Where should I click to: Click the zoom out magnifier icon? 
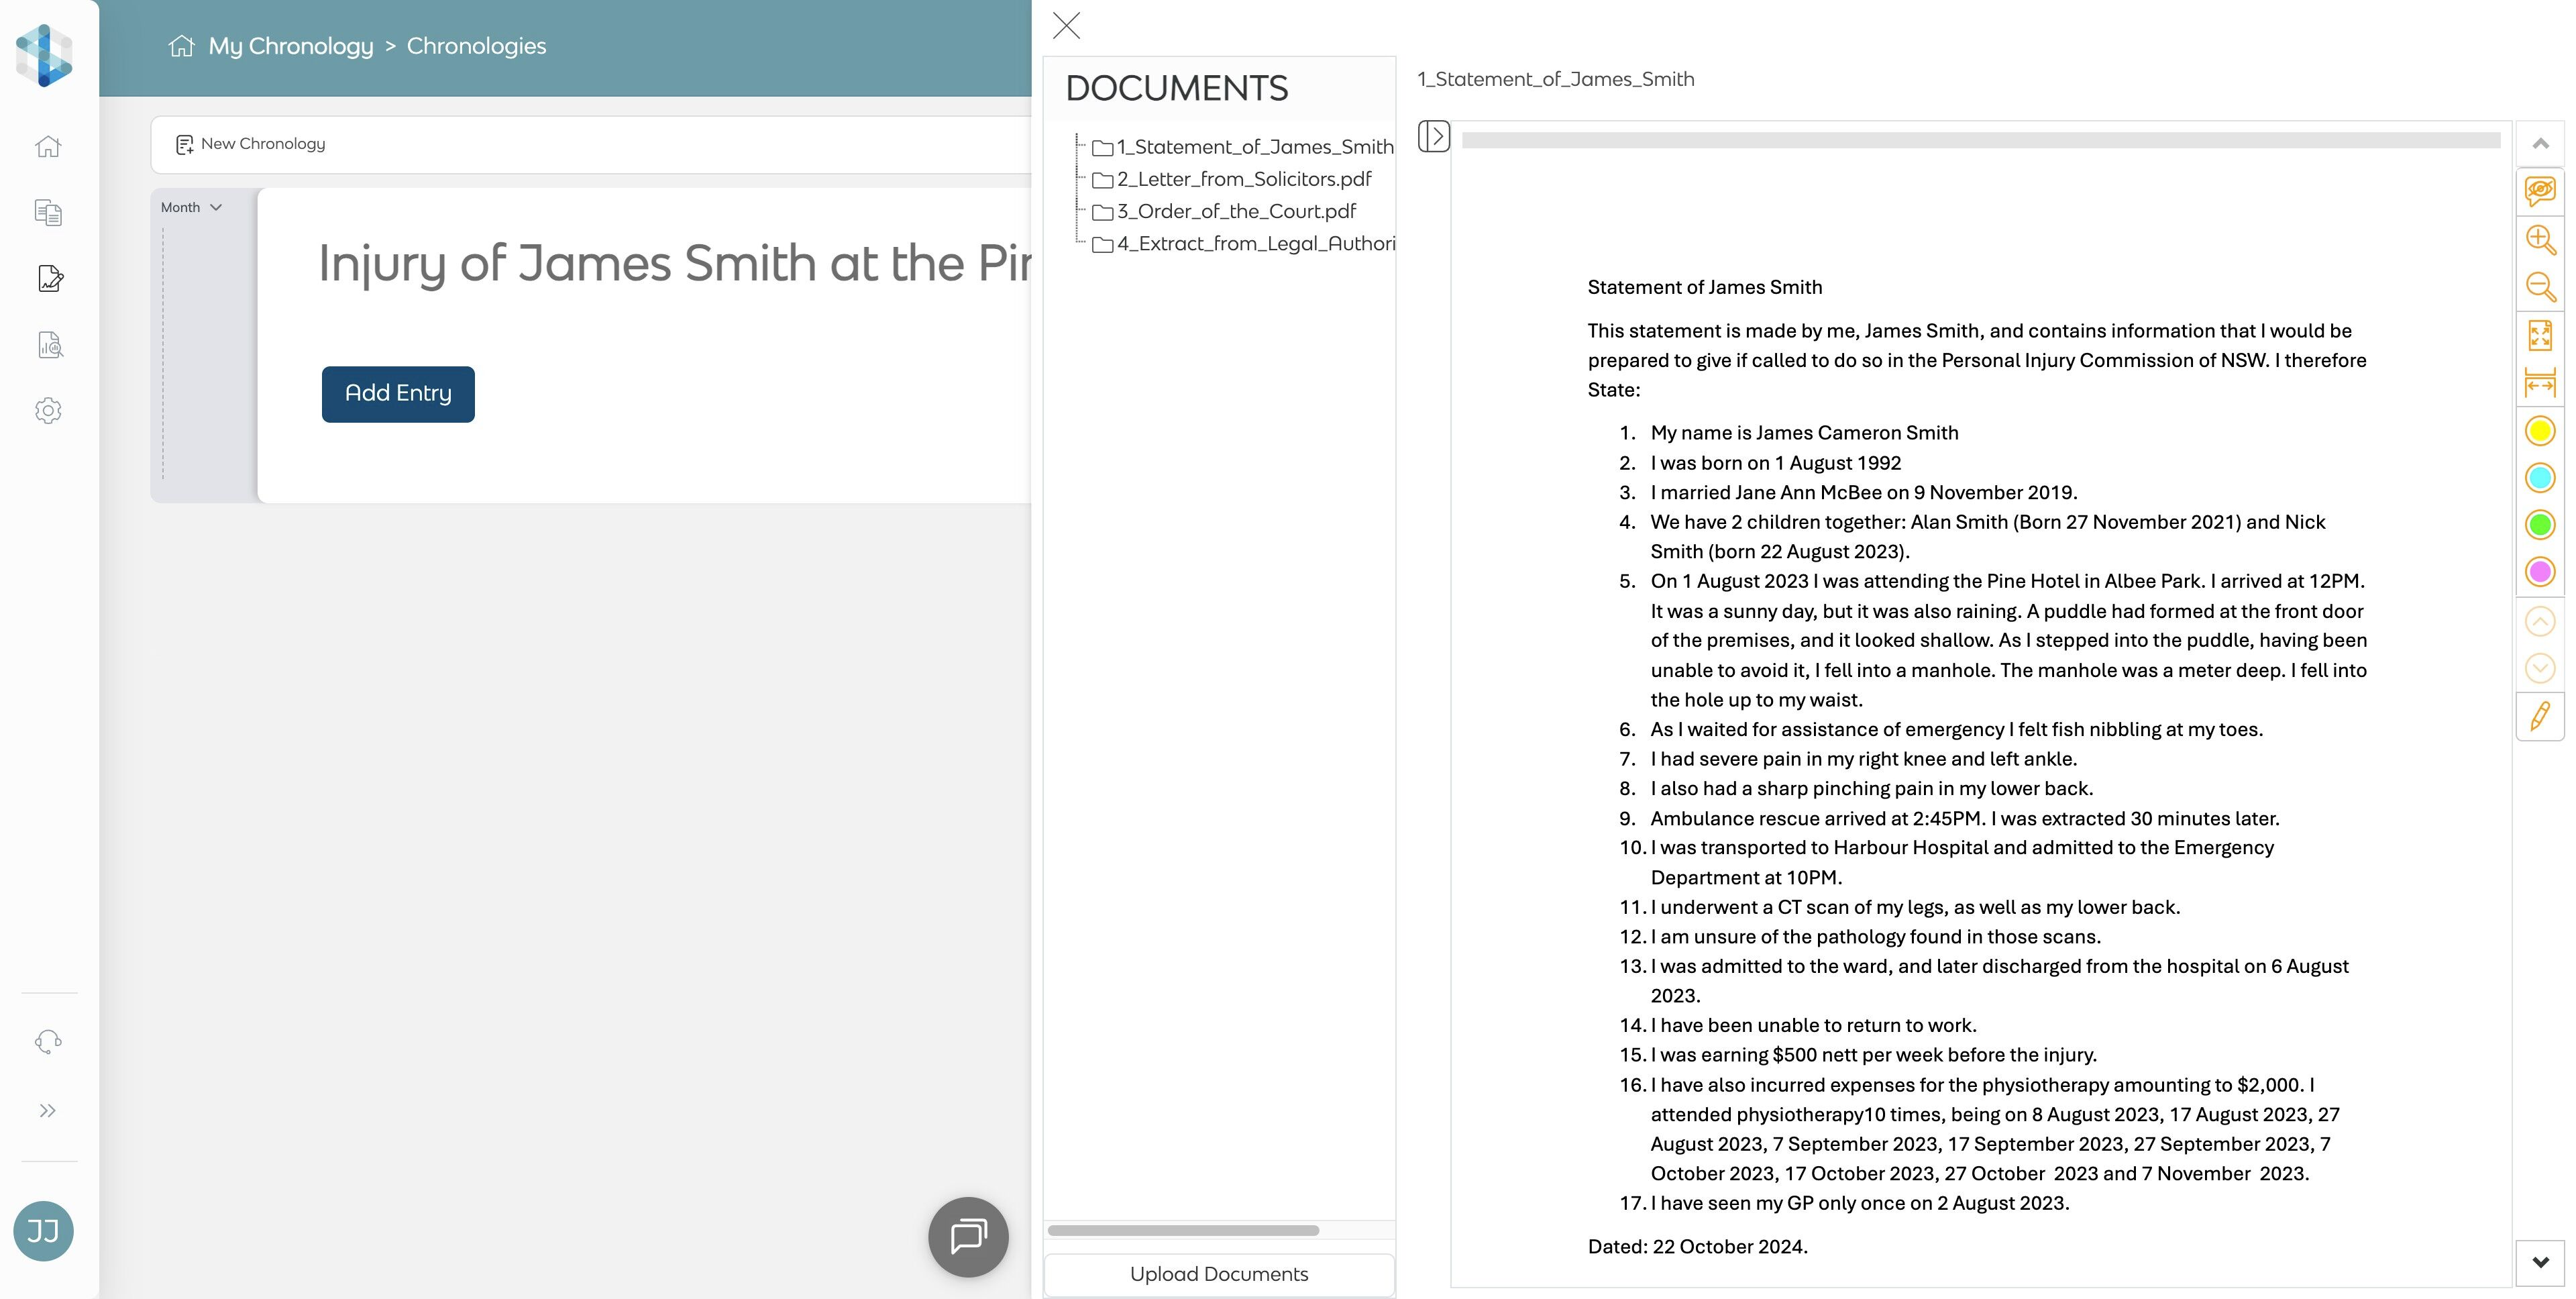pyautogui.click(x=2539, y=287)
